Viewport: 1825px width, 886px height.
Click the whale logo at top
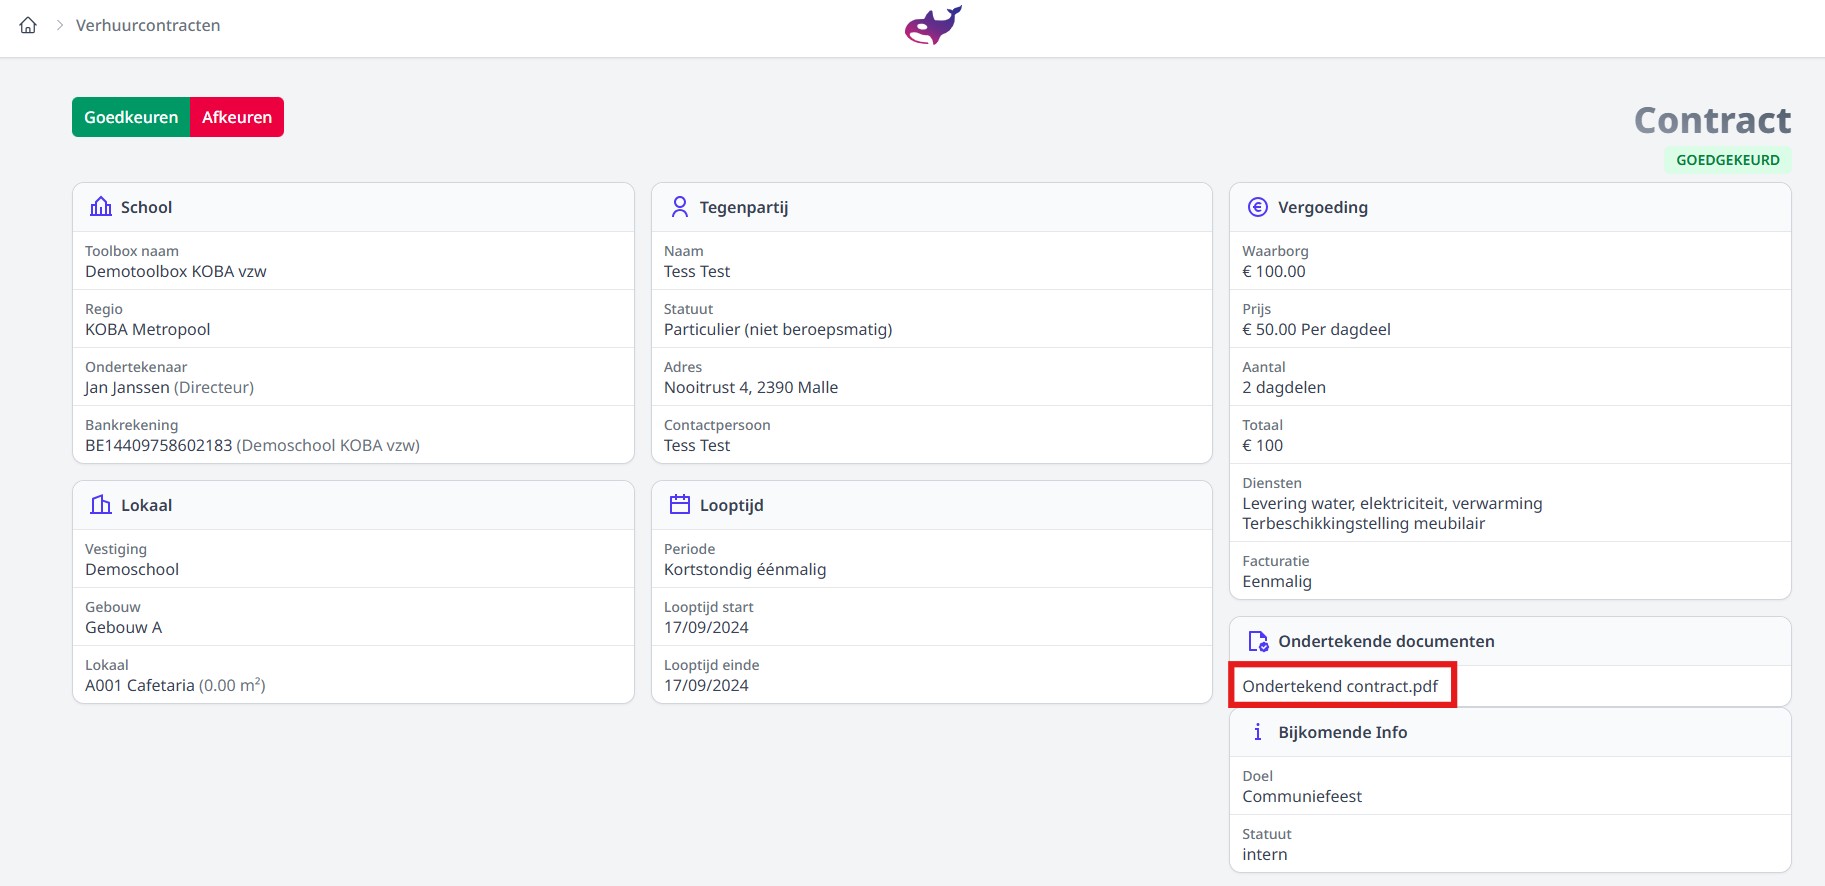coord(932,25)
